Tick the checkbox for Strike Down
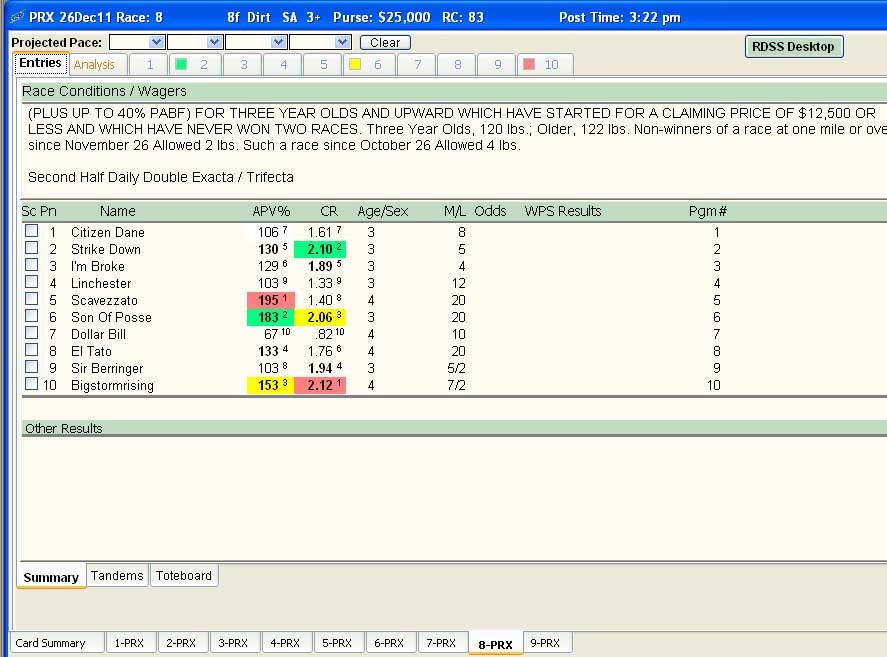887x657 pixels. (32, 247)
